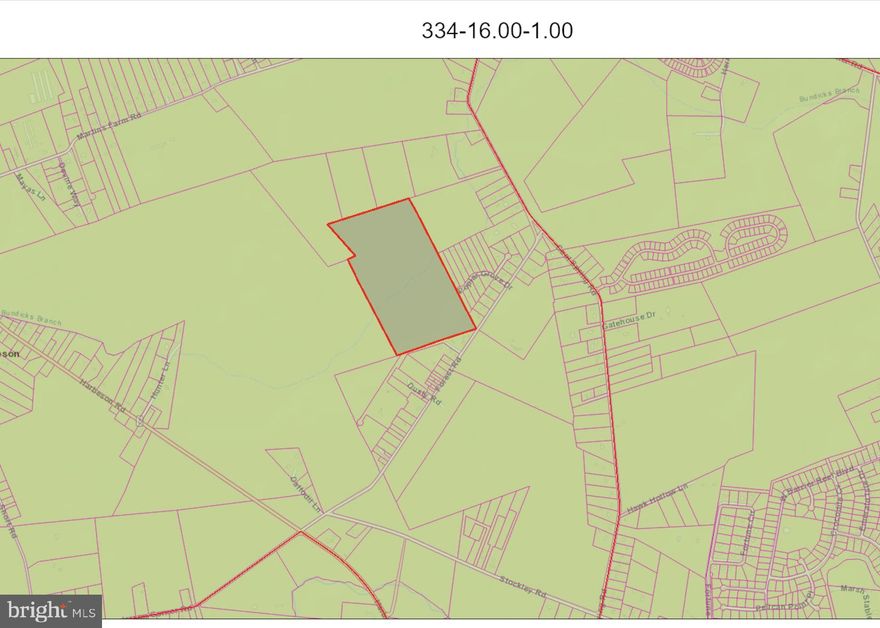Click the Mayas Ln street label
The image size is (880, 628).
tap(30, 187)
